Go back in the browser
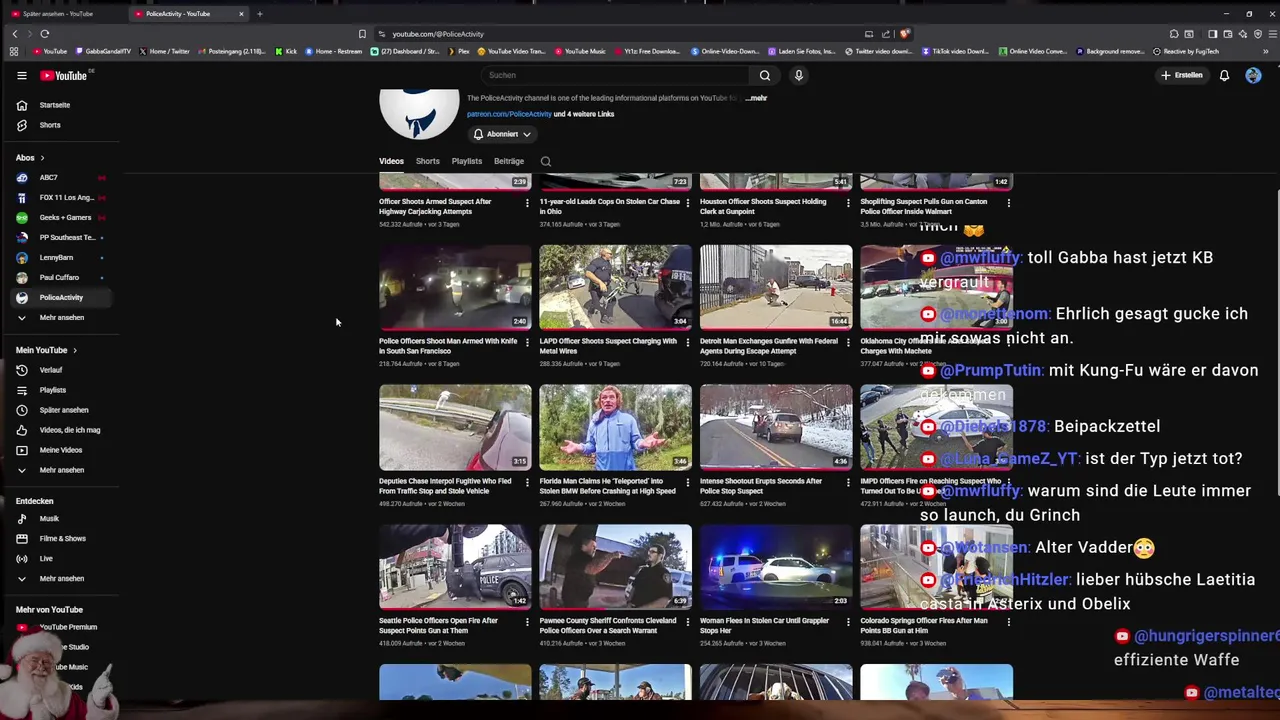 point(14,34)
